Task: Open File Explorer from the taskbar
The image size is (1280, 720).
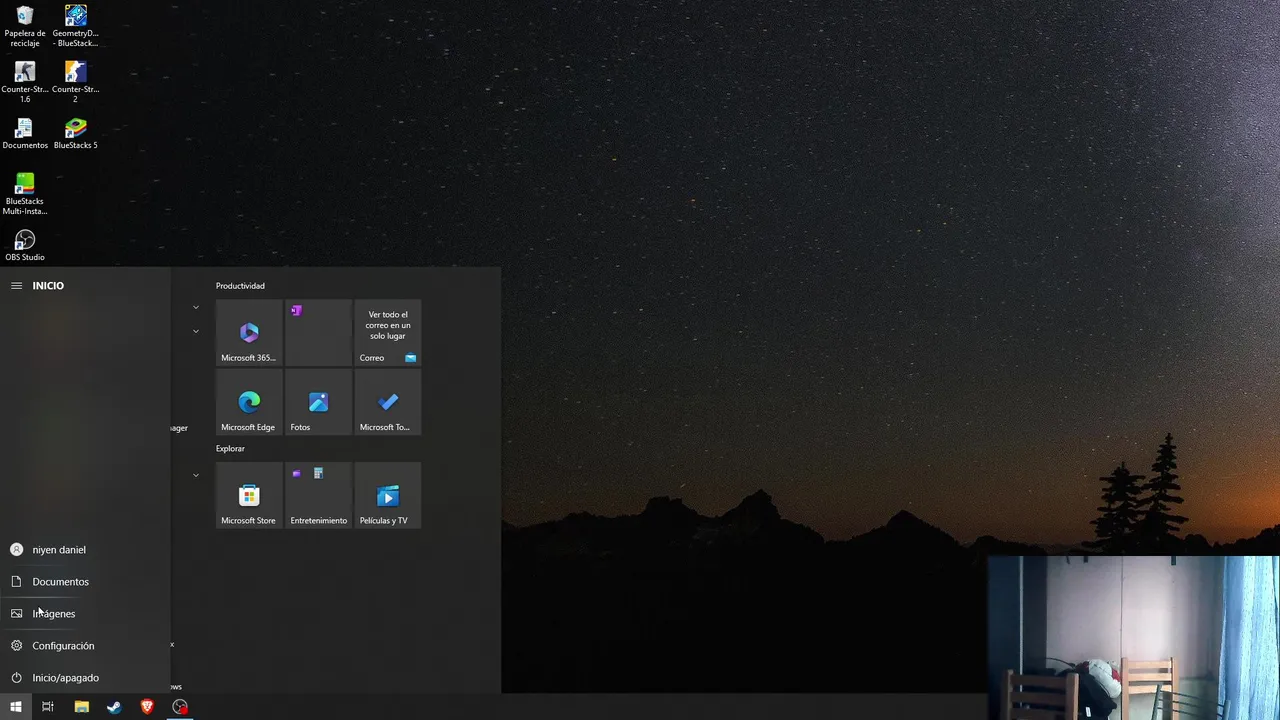Action: pos(82,707)
